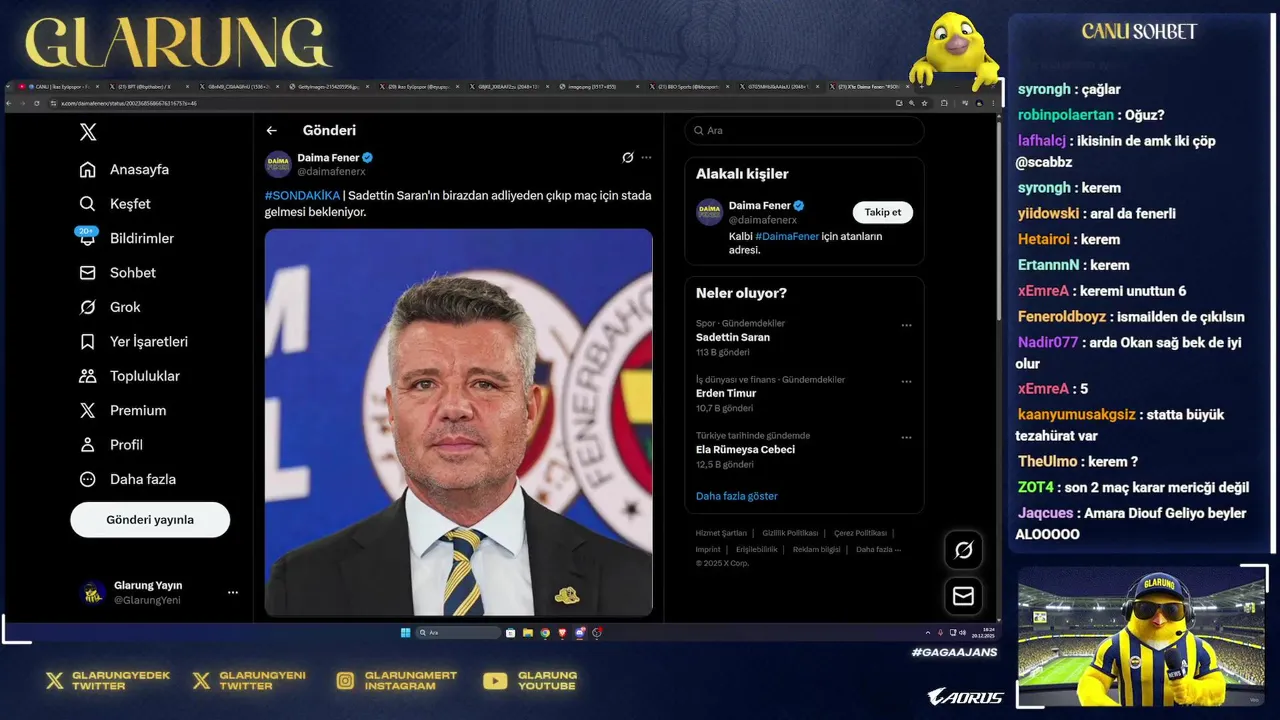Open Hizmet Şartları footer link
1280x720 pixels.
tap(721, 533)
